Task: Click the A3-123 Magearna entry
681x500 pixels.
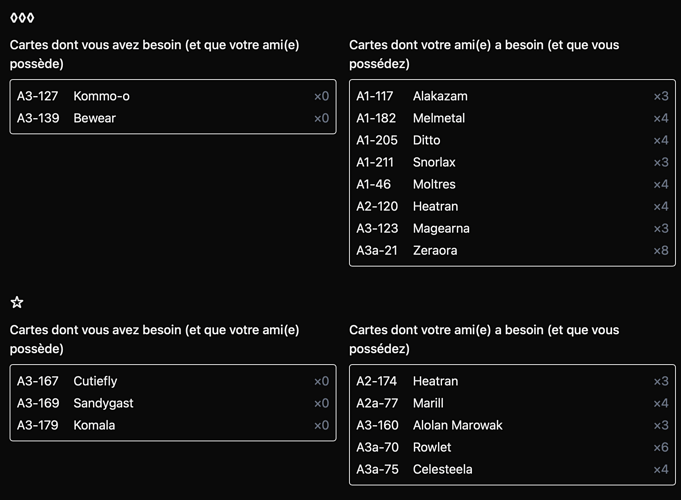Action: point(512,228)
